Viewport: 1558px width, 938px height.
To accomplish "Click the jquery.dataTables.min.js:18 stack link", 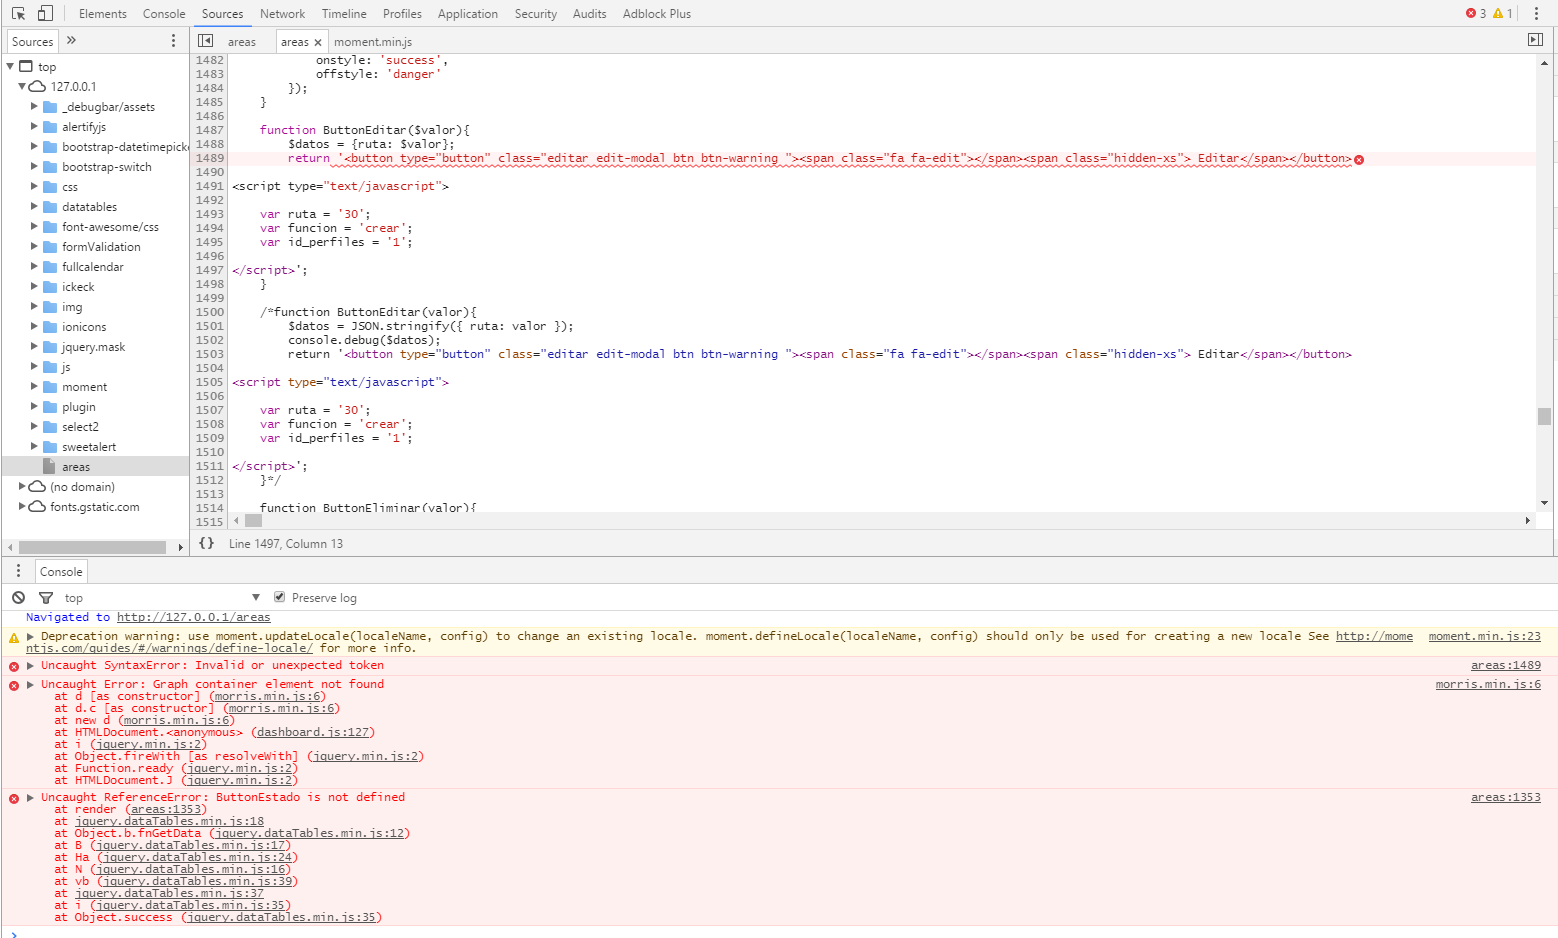I will [x=169, y=821].
